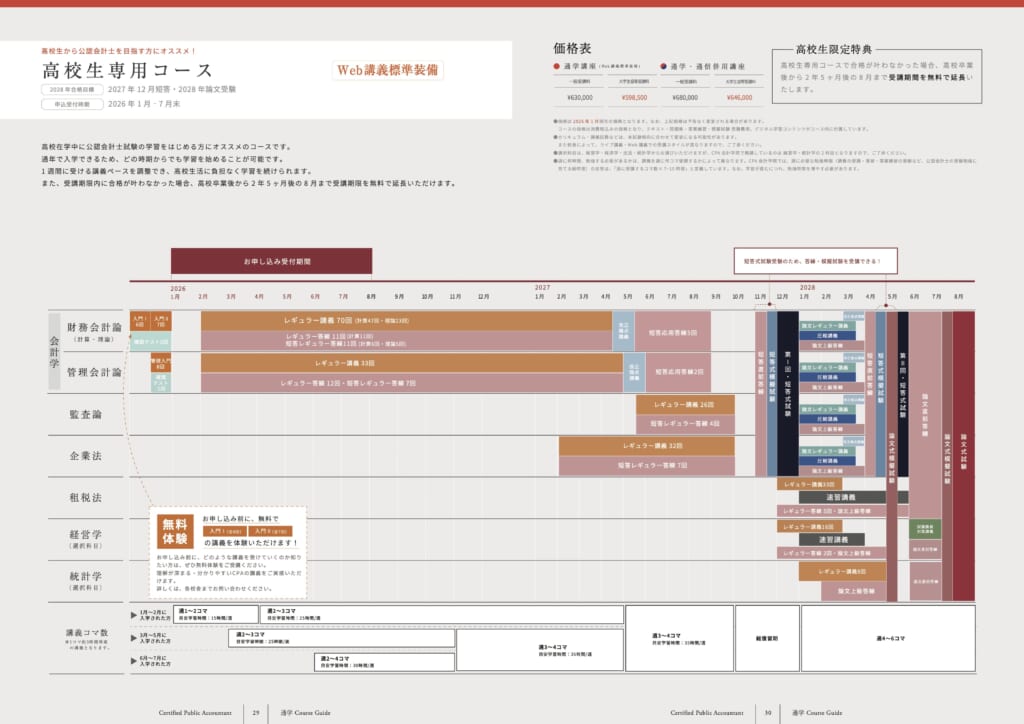Click the お申し込み受付期間 bar
Screen dimensions: 1024x724
[272, 261]
